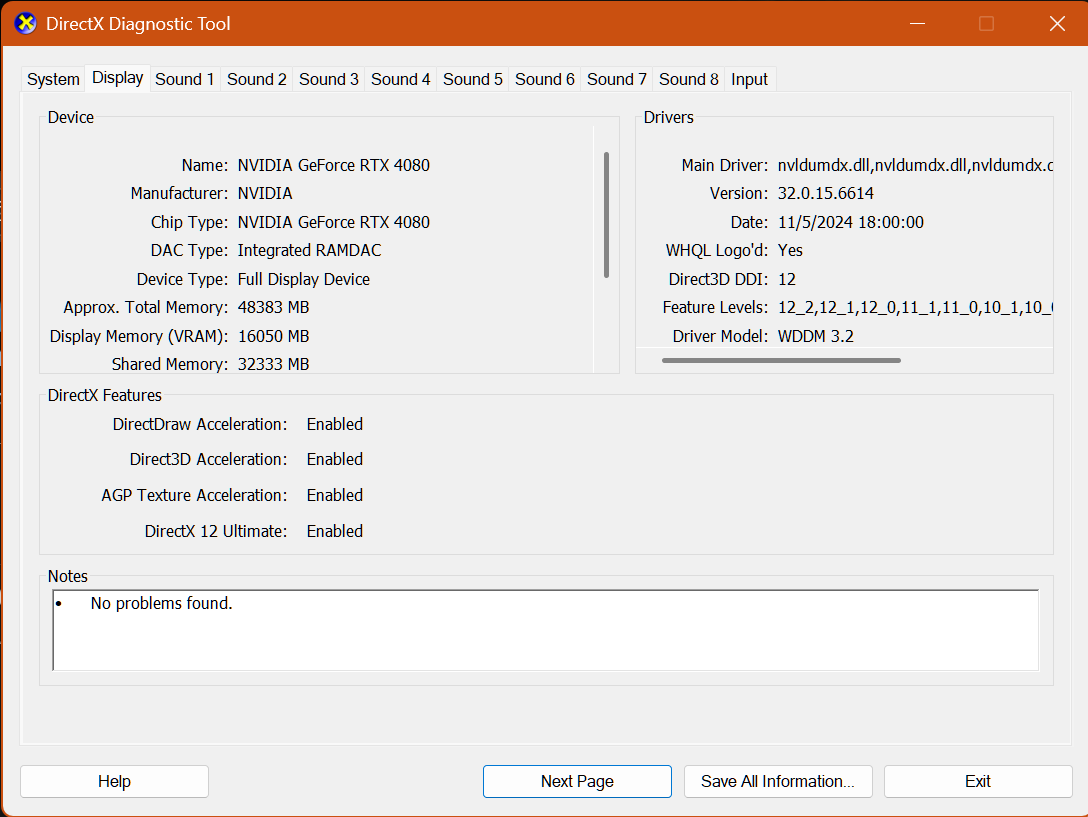
Task: Switch to the System tab
Action: [x=53, y=79]
